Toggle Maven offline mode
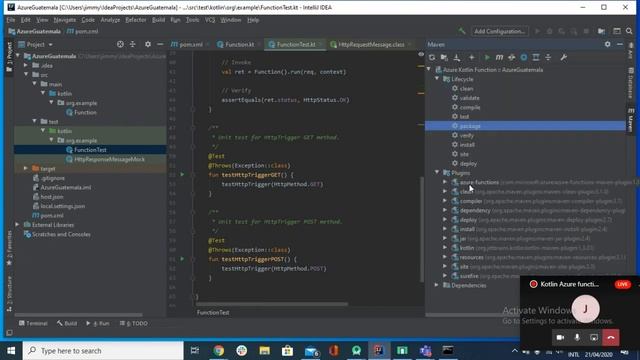 (x=511, y=58)
